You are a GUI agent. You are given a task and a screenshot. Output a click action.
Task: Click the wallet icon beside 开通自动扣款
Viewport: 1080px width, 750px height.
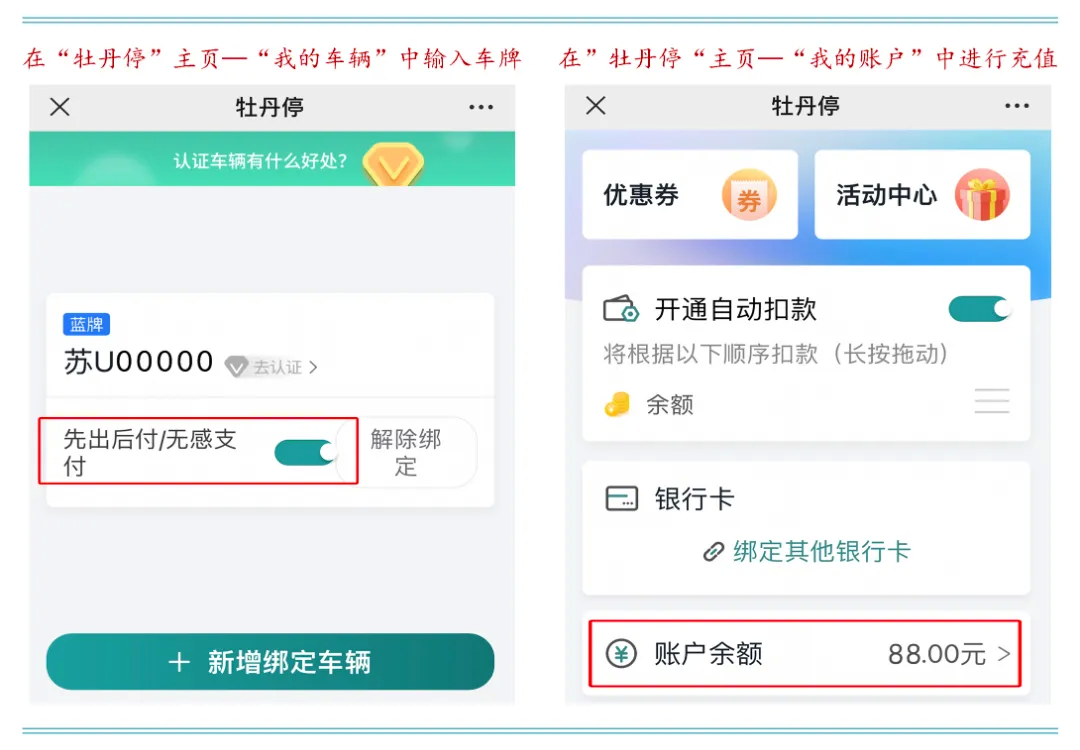pos(621,309)
